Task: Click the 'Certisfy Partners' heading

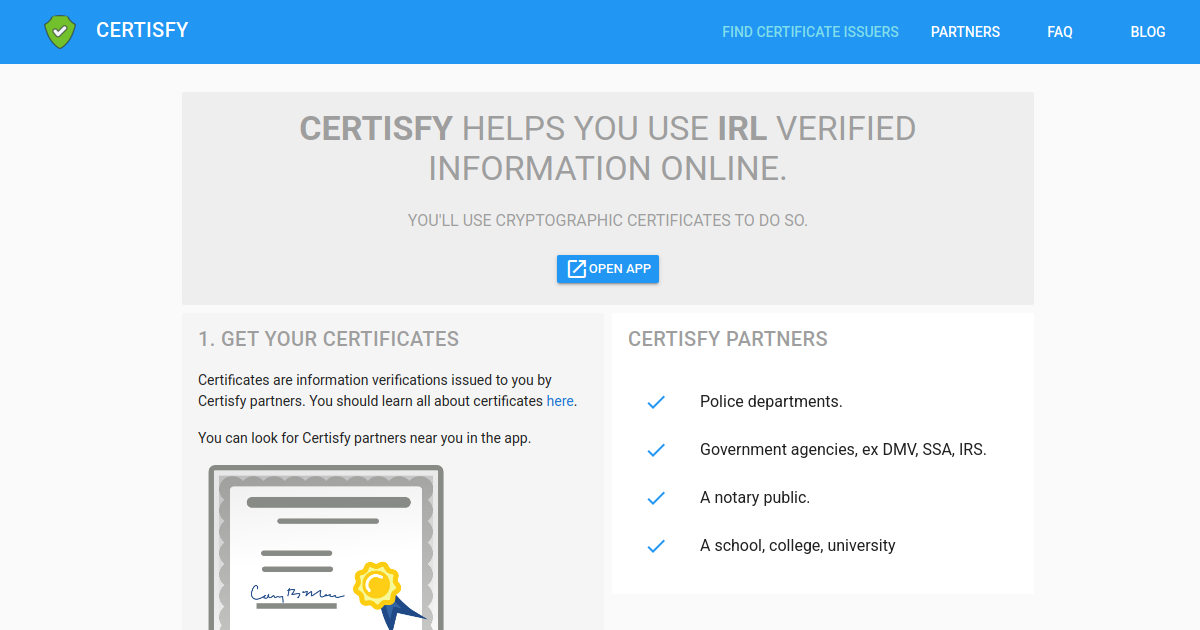Action: 728,339
